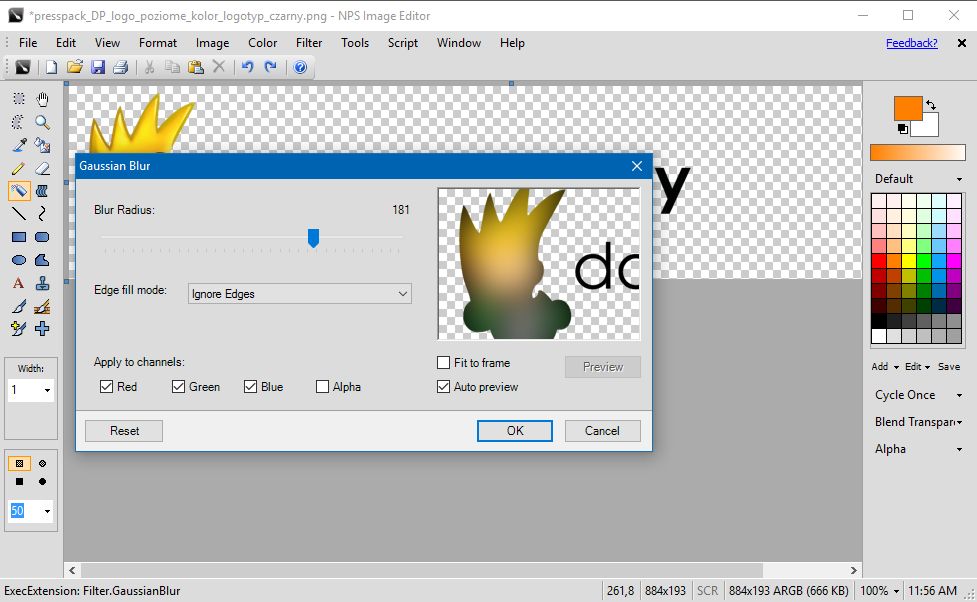Click the Paste clipboard toolbar icon
977x602 pixels.
[x=196, y=67]
